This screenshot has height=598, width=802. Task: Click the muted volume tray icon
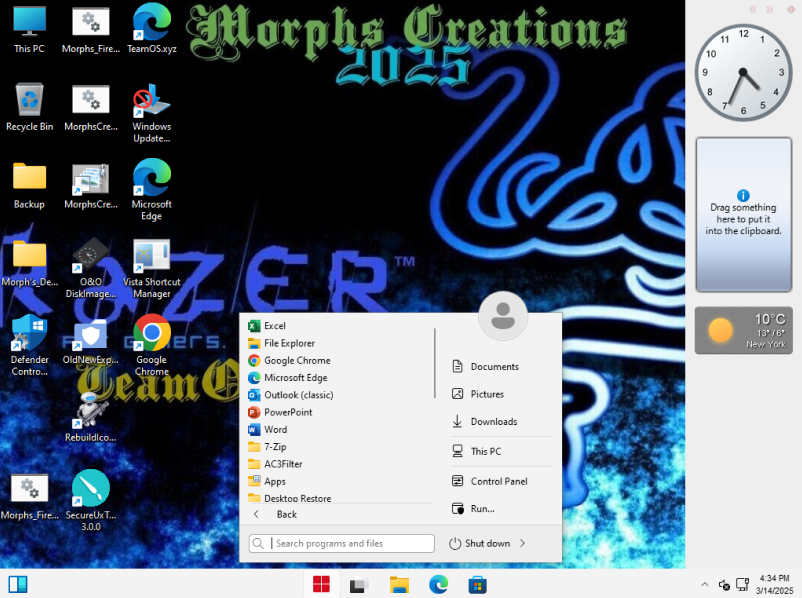point(724,584)
